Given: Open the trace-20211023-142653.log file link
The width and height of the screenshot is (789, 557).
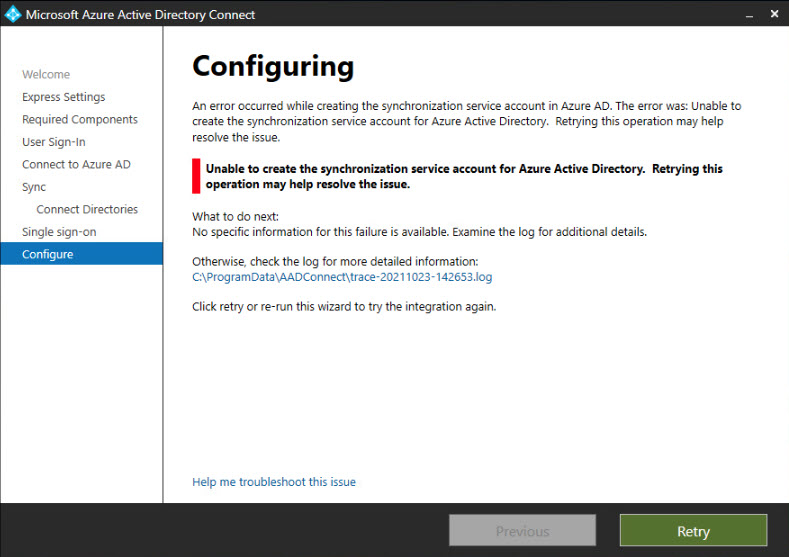Looking at the screenshot, I should tap(342, 277).
